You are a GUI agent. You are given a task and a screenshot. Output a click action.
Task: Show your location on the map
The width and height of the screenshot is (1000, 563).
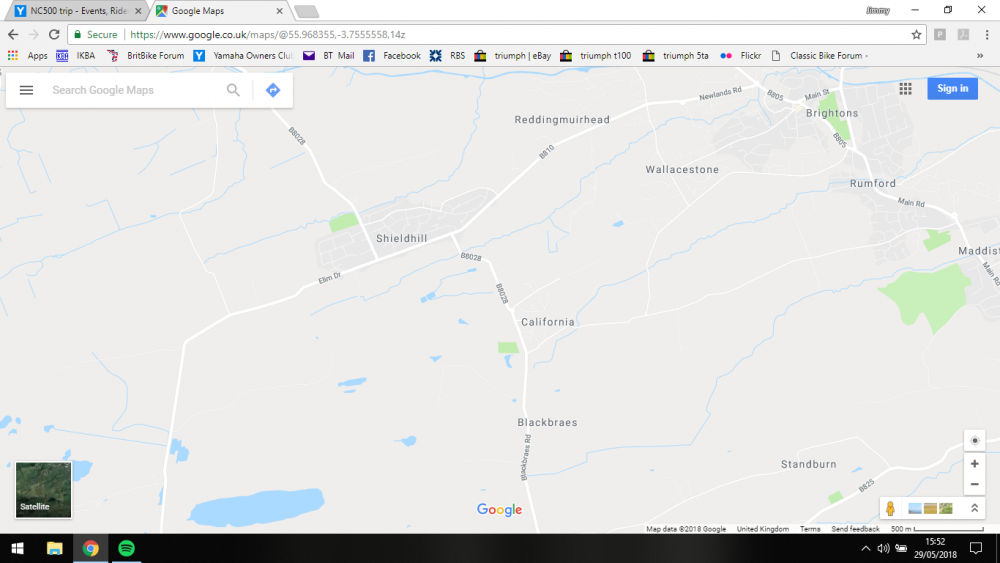coord(974,441)
